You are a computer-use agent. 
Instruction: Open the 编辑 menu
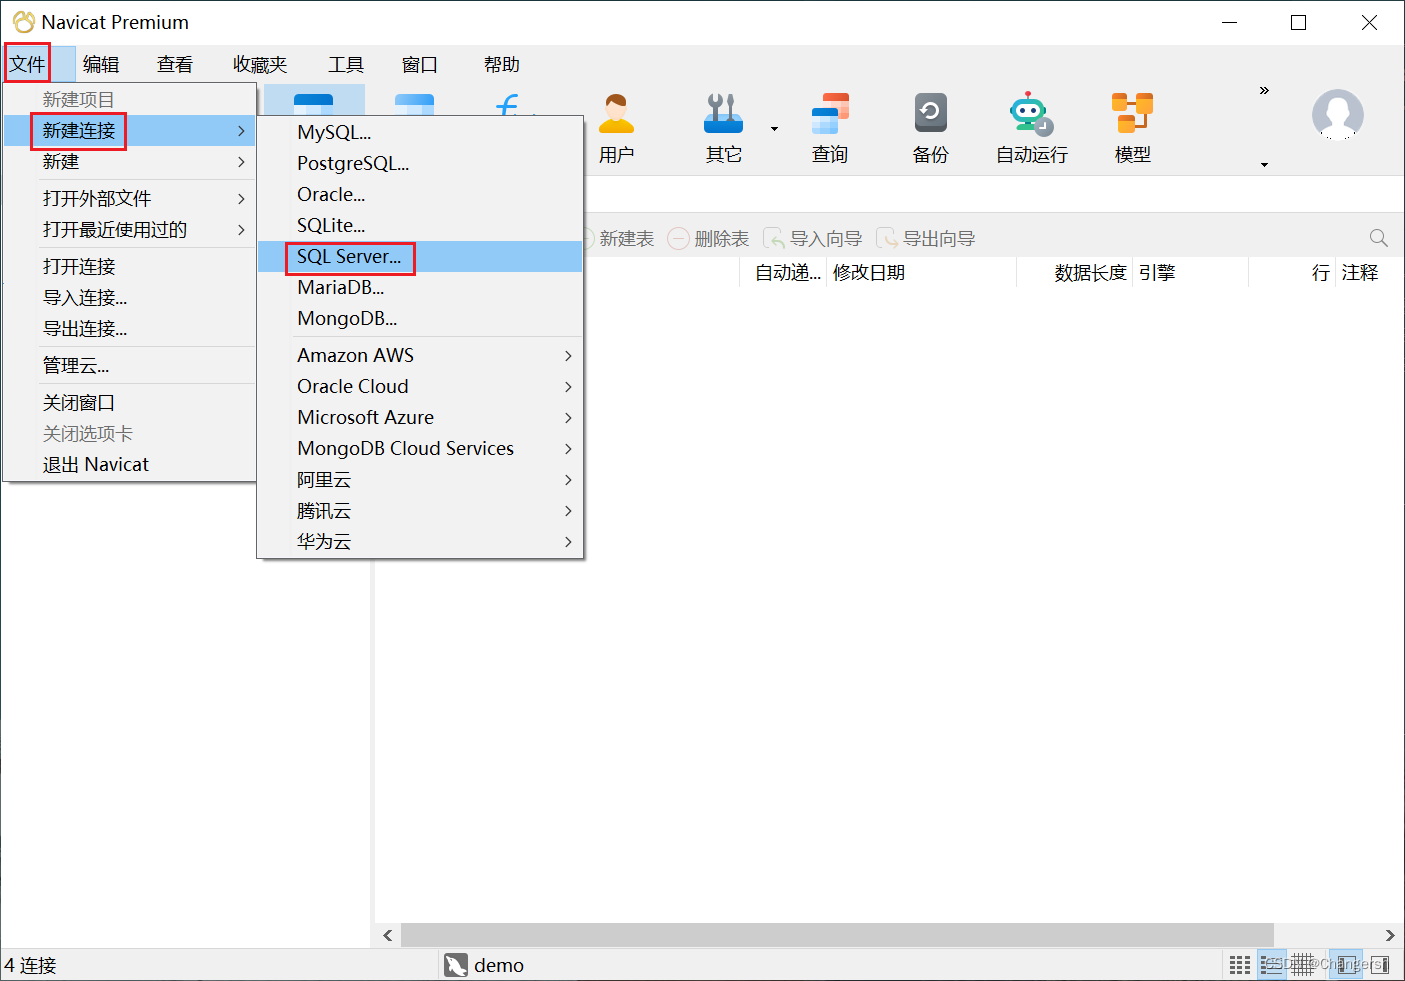click(101, 64)
